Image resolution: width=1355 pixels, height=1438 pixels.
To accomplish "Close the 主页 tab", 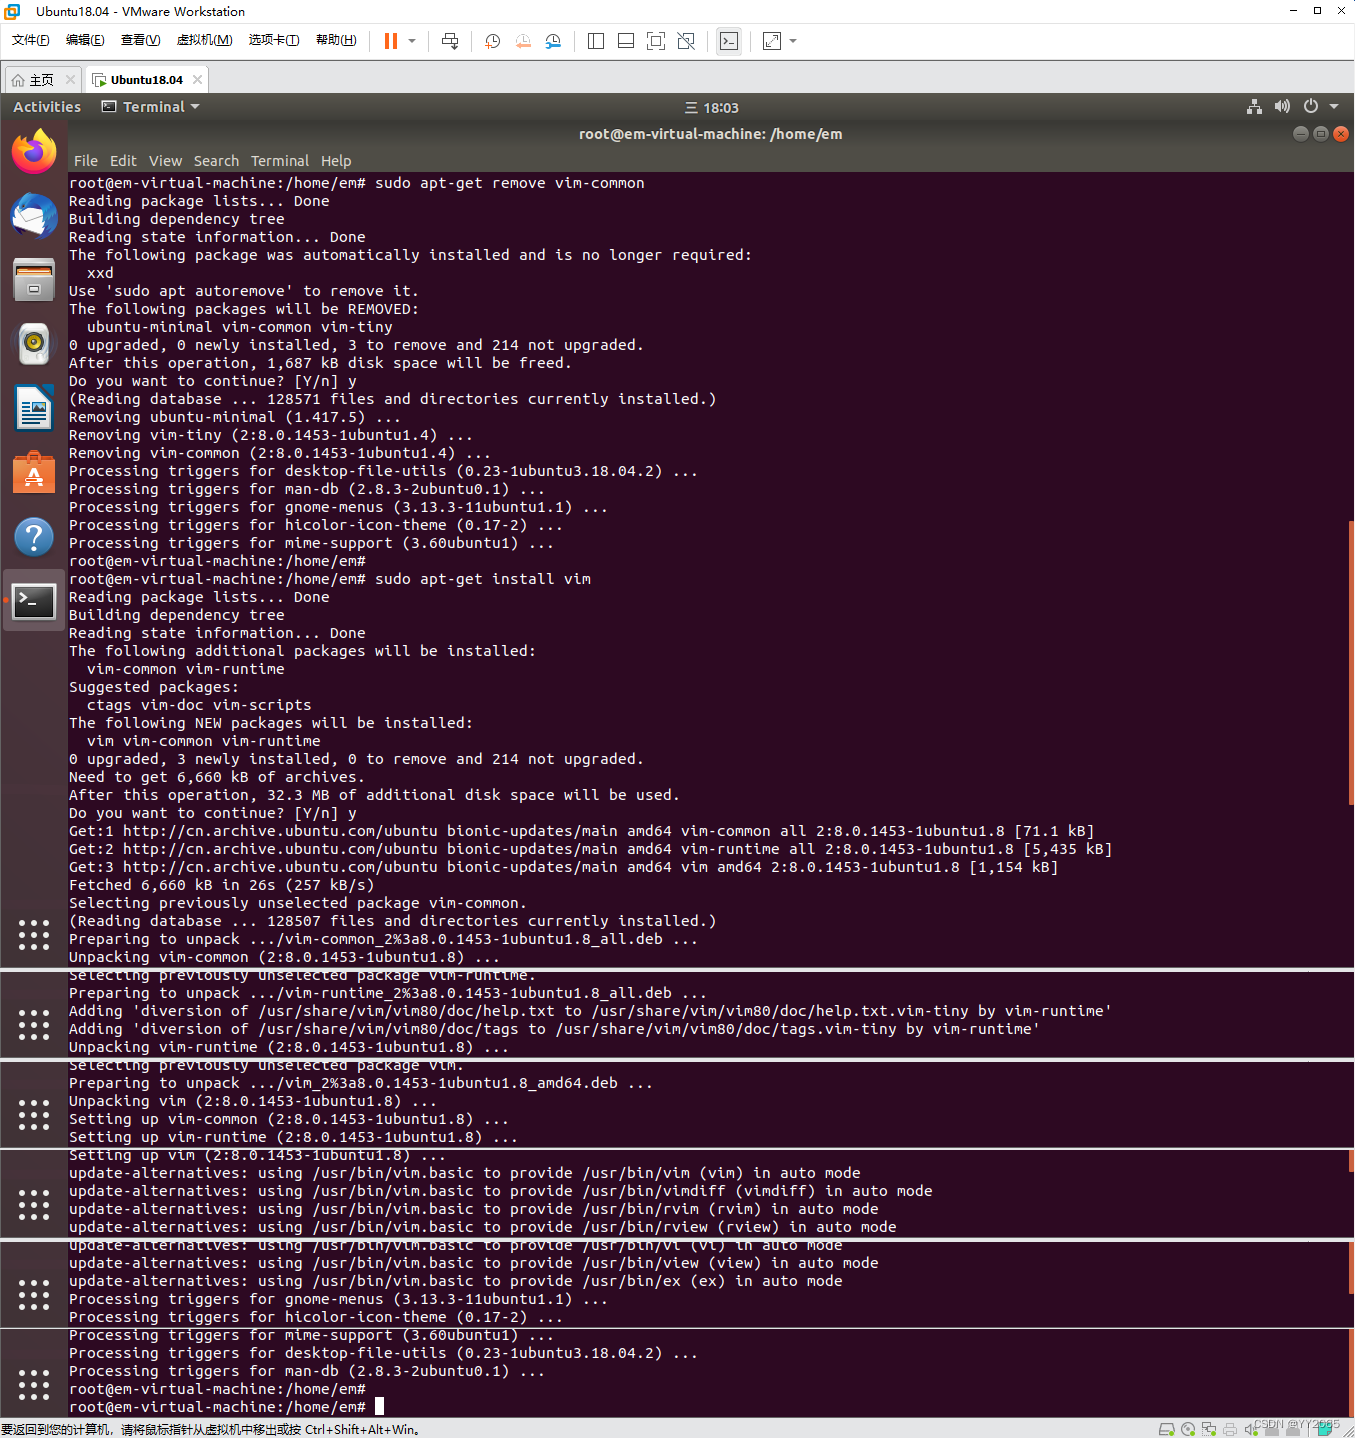I will pos(70,80).
